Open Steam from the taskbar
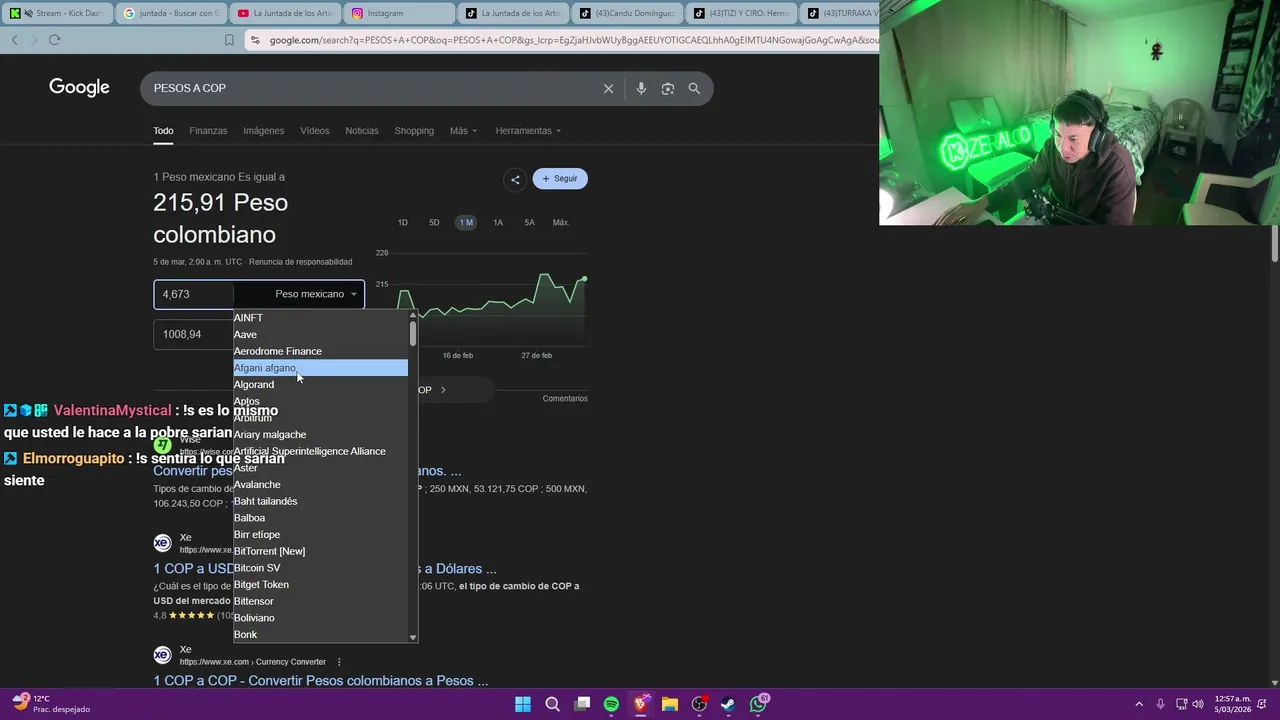Viewport: 1280px width, 720px height. tap(728, 704)
